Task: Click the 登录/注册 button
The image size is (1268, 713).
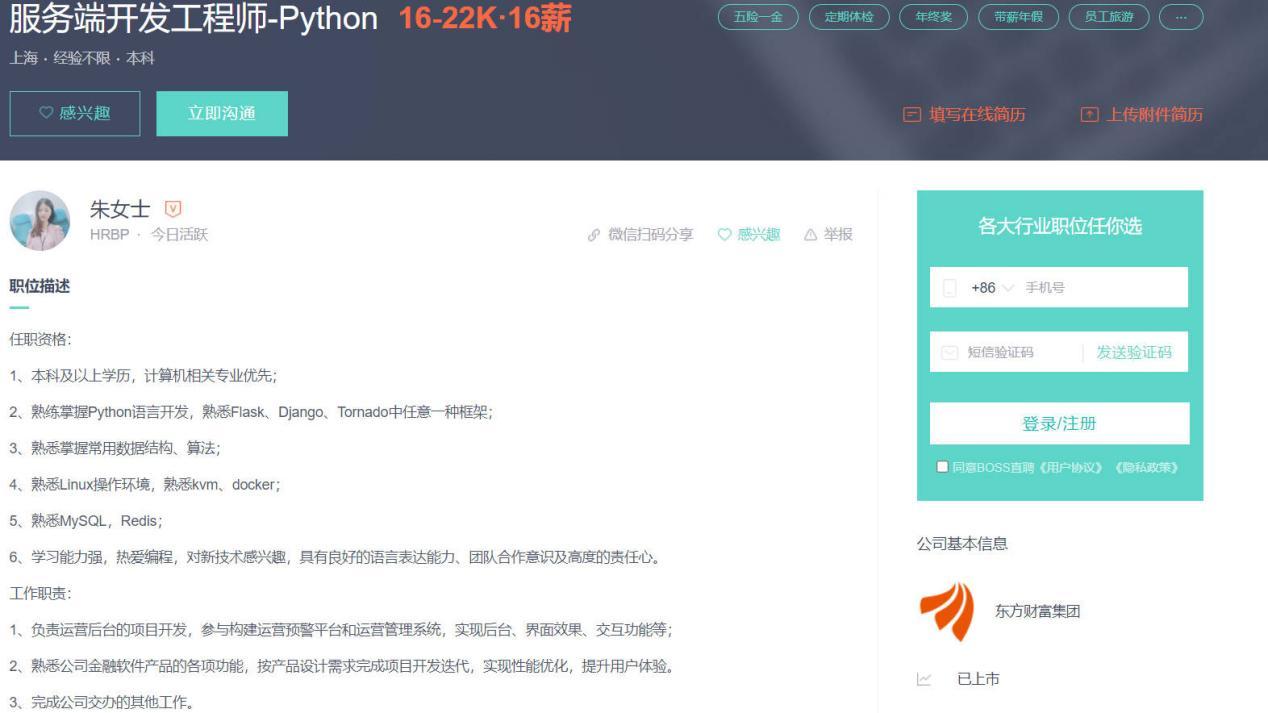Action: click(1059, 423)
